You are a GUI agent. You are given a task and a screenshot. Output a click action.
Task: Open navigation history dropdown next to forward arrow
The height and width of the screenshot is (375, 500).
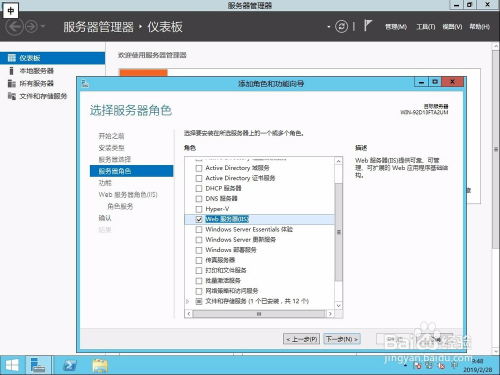coord(43,26)
